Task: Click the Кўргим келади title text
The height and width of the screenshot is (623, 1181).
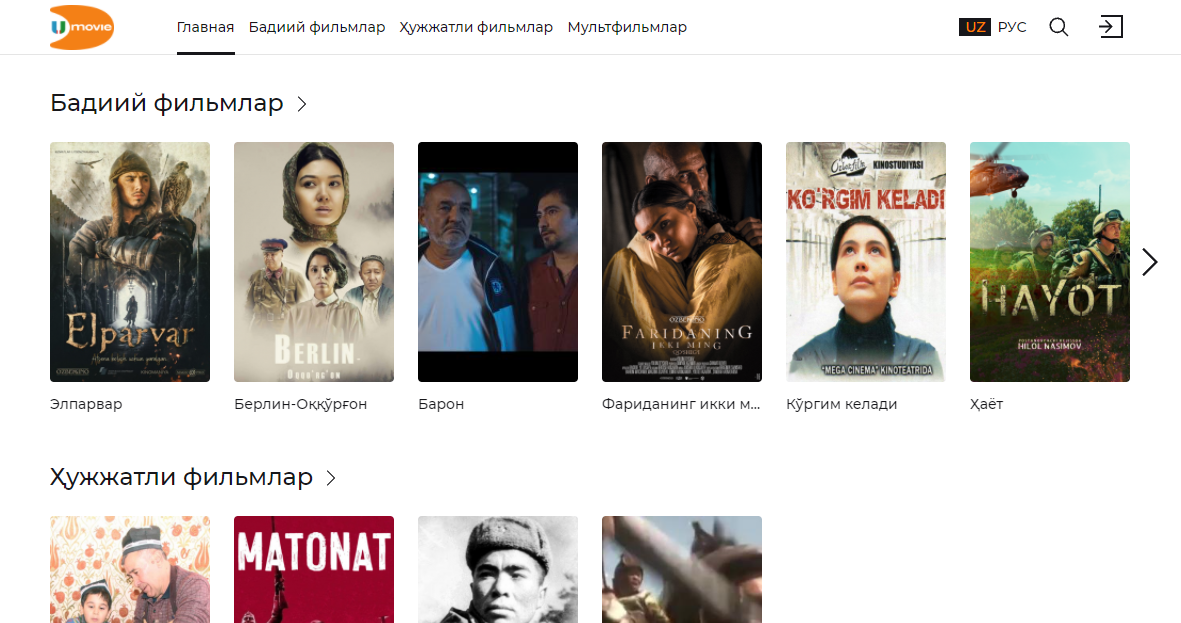Action: click(841, 405)
